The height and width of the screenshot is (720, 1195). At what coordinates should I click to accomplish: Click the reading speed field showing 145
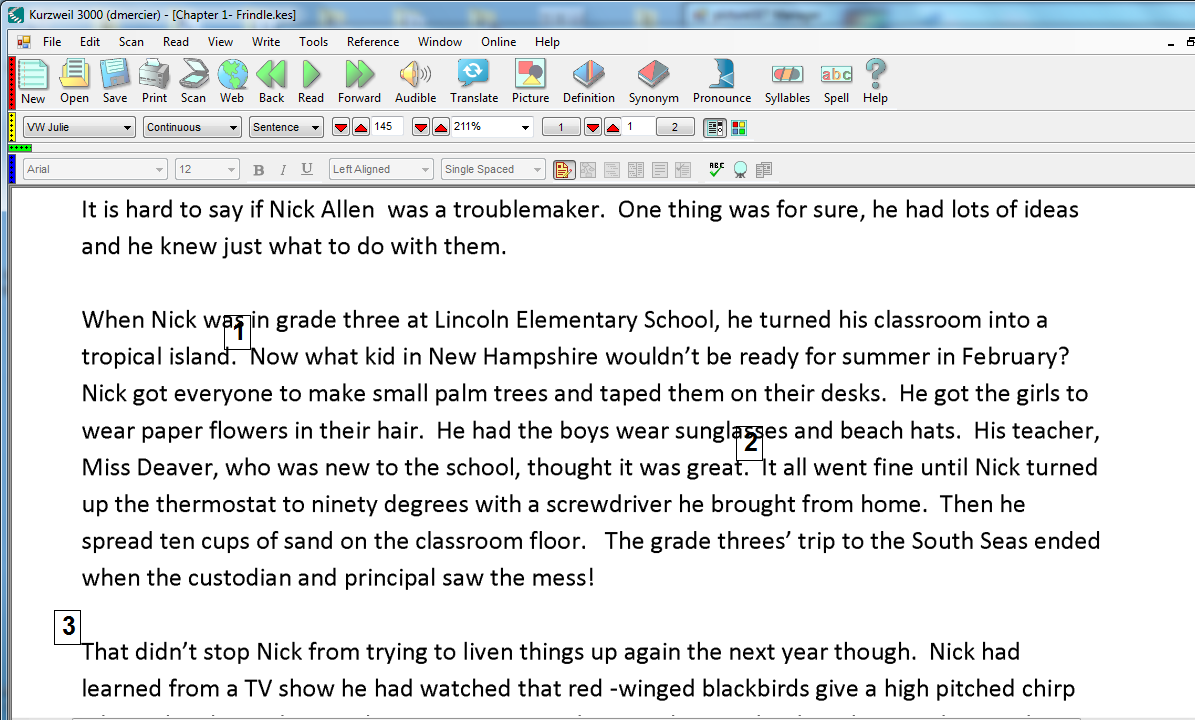click(x=386, y=126)
